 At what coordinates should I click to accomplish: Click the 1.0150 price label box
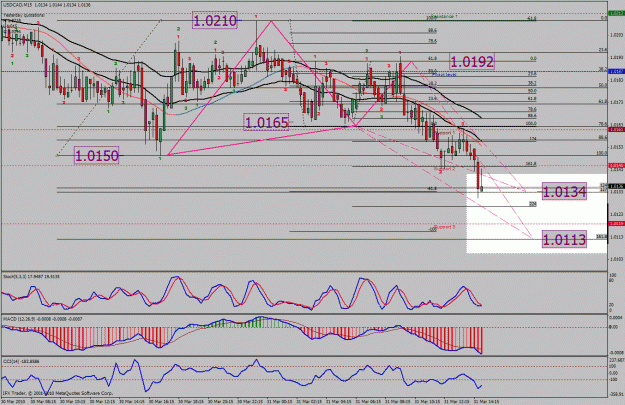click(x=96, y=155)
